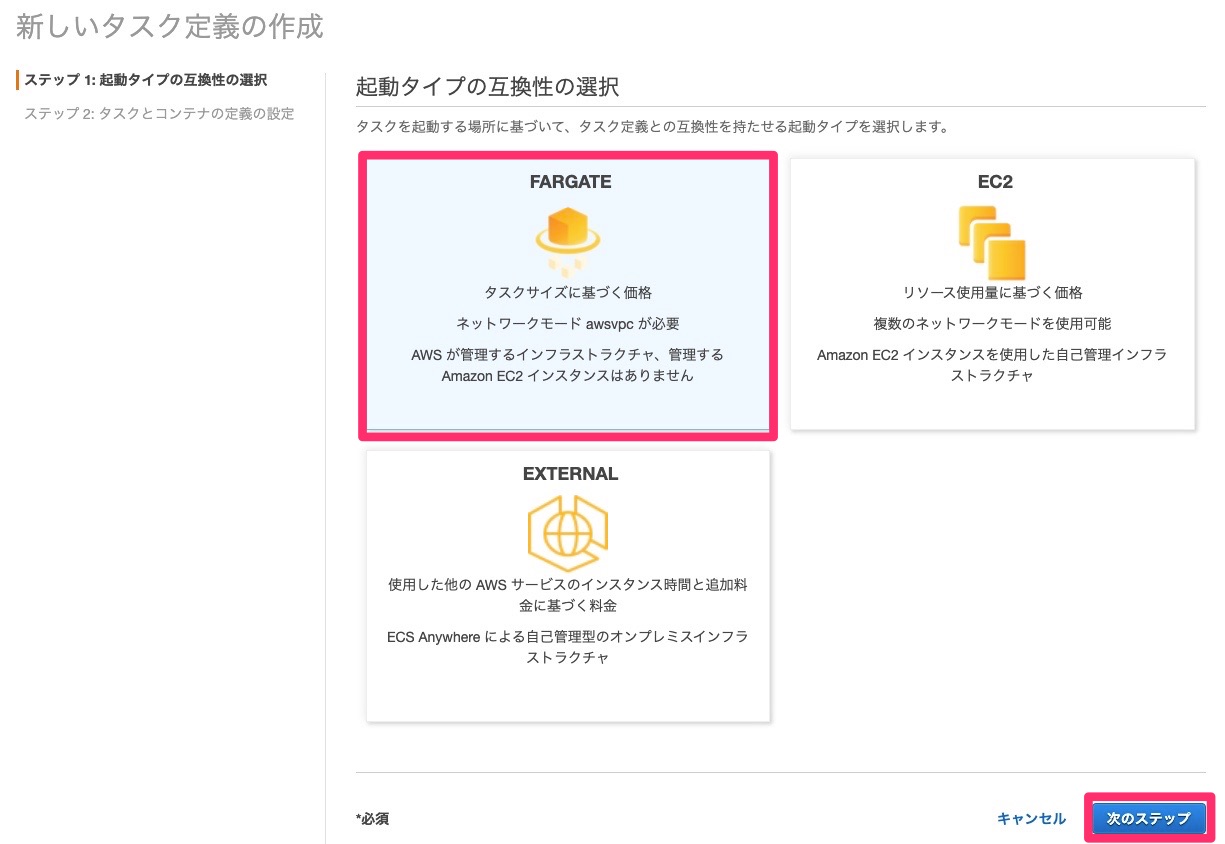Choose FARGATE as the compatible launch type
Image resolution: width=1225 pixels, height=844 pixels.
click(x=568, y=295)
